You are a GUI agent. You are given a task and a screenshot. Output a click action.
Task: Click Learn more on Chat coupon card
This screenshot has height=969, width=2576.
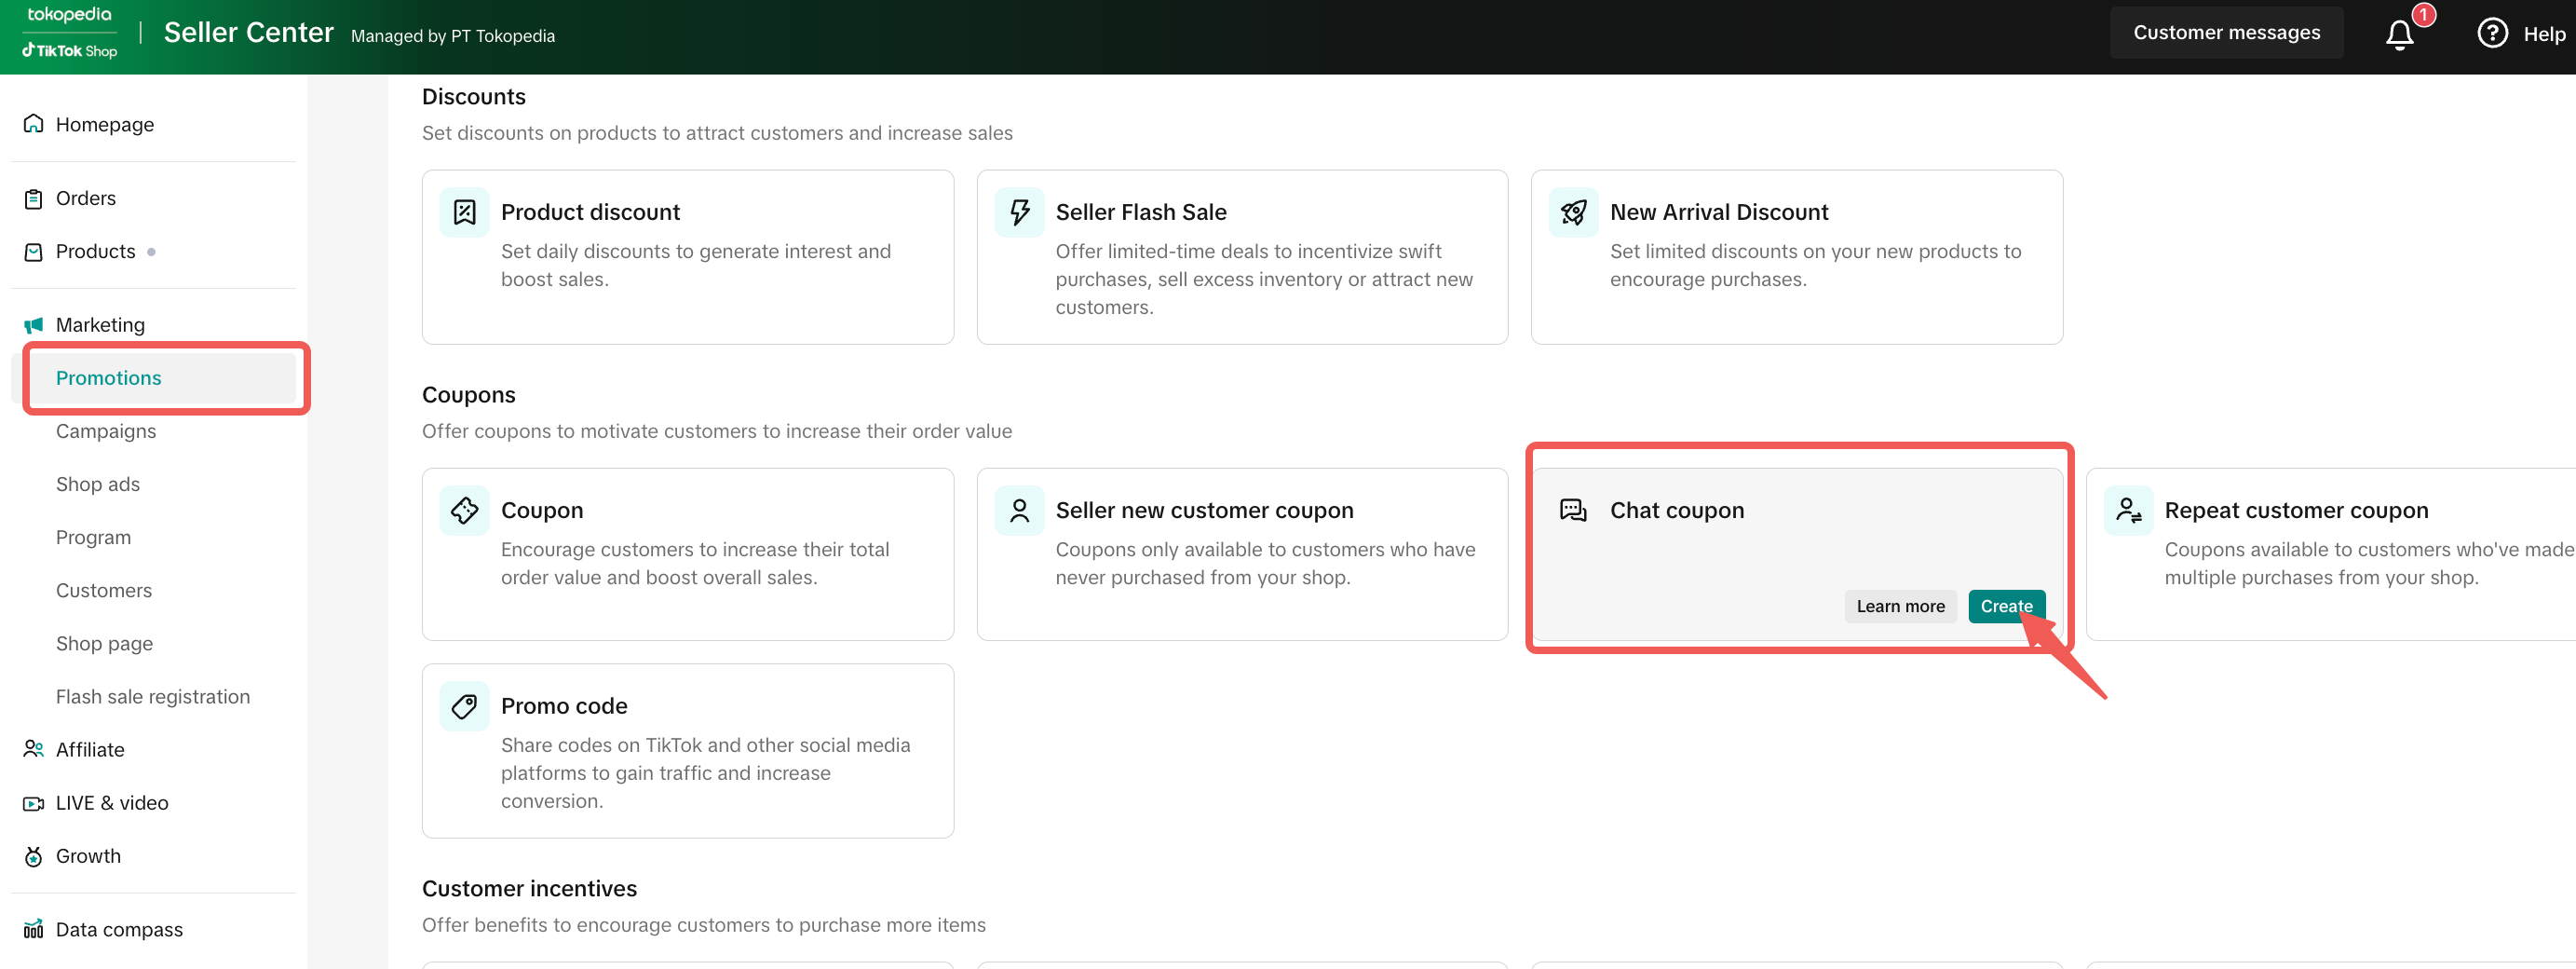point(1900,606)
